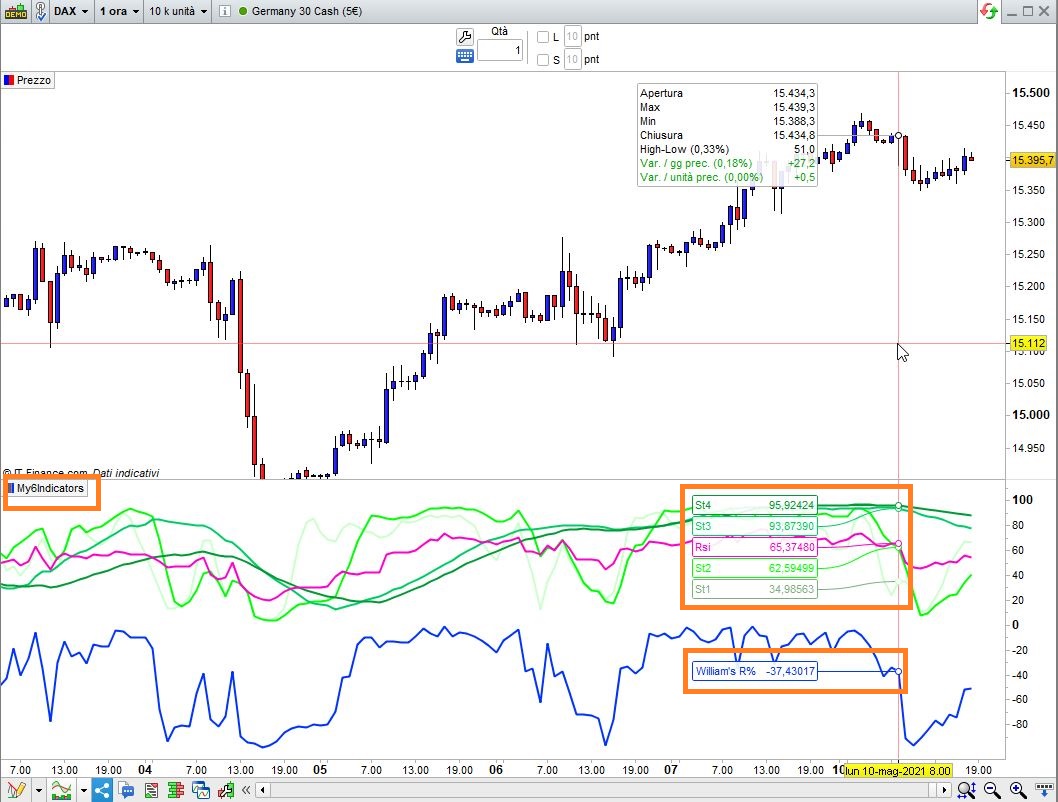Click 'Germany 30 Cash (5€)' instrument name

[307, 11]
